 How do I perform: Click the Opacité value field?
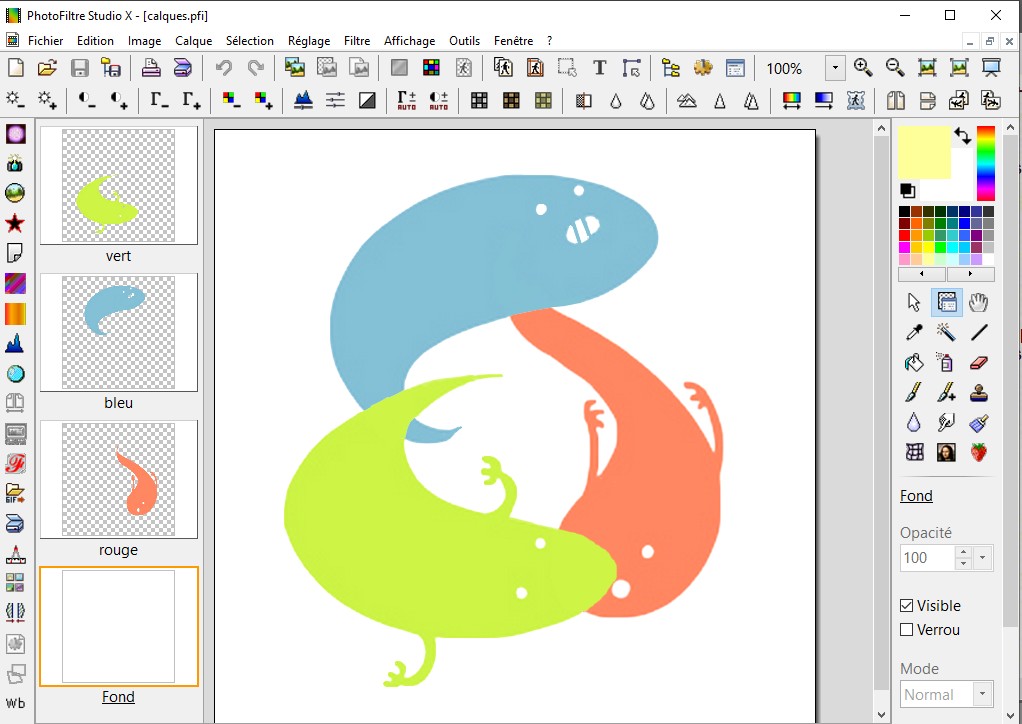(x=927, y=558)
